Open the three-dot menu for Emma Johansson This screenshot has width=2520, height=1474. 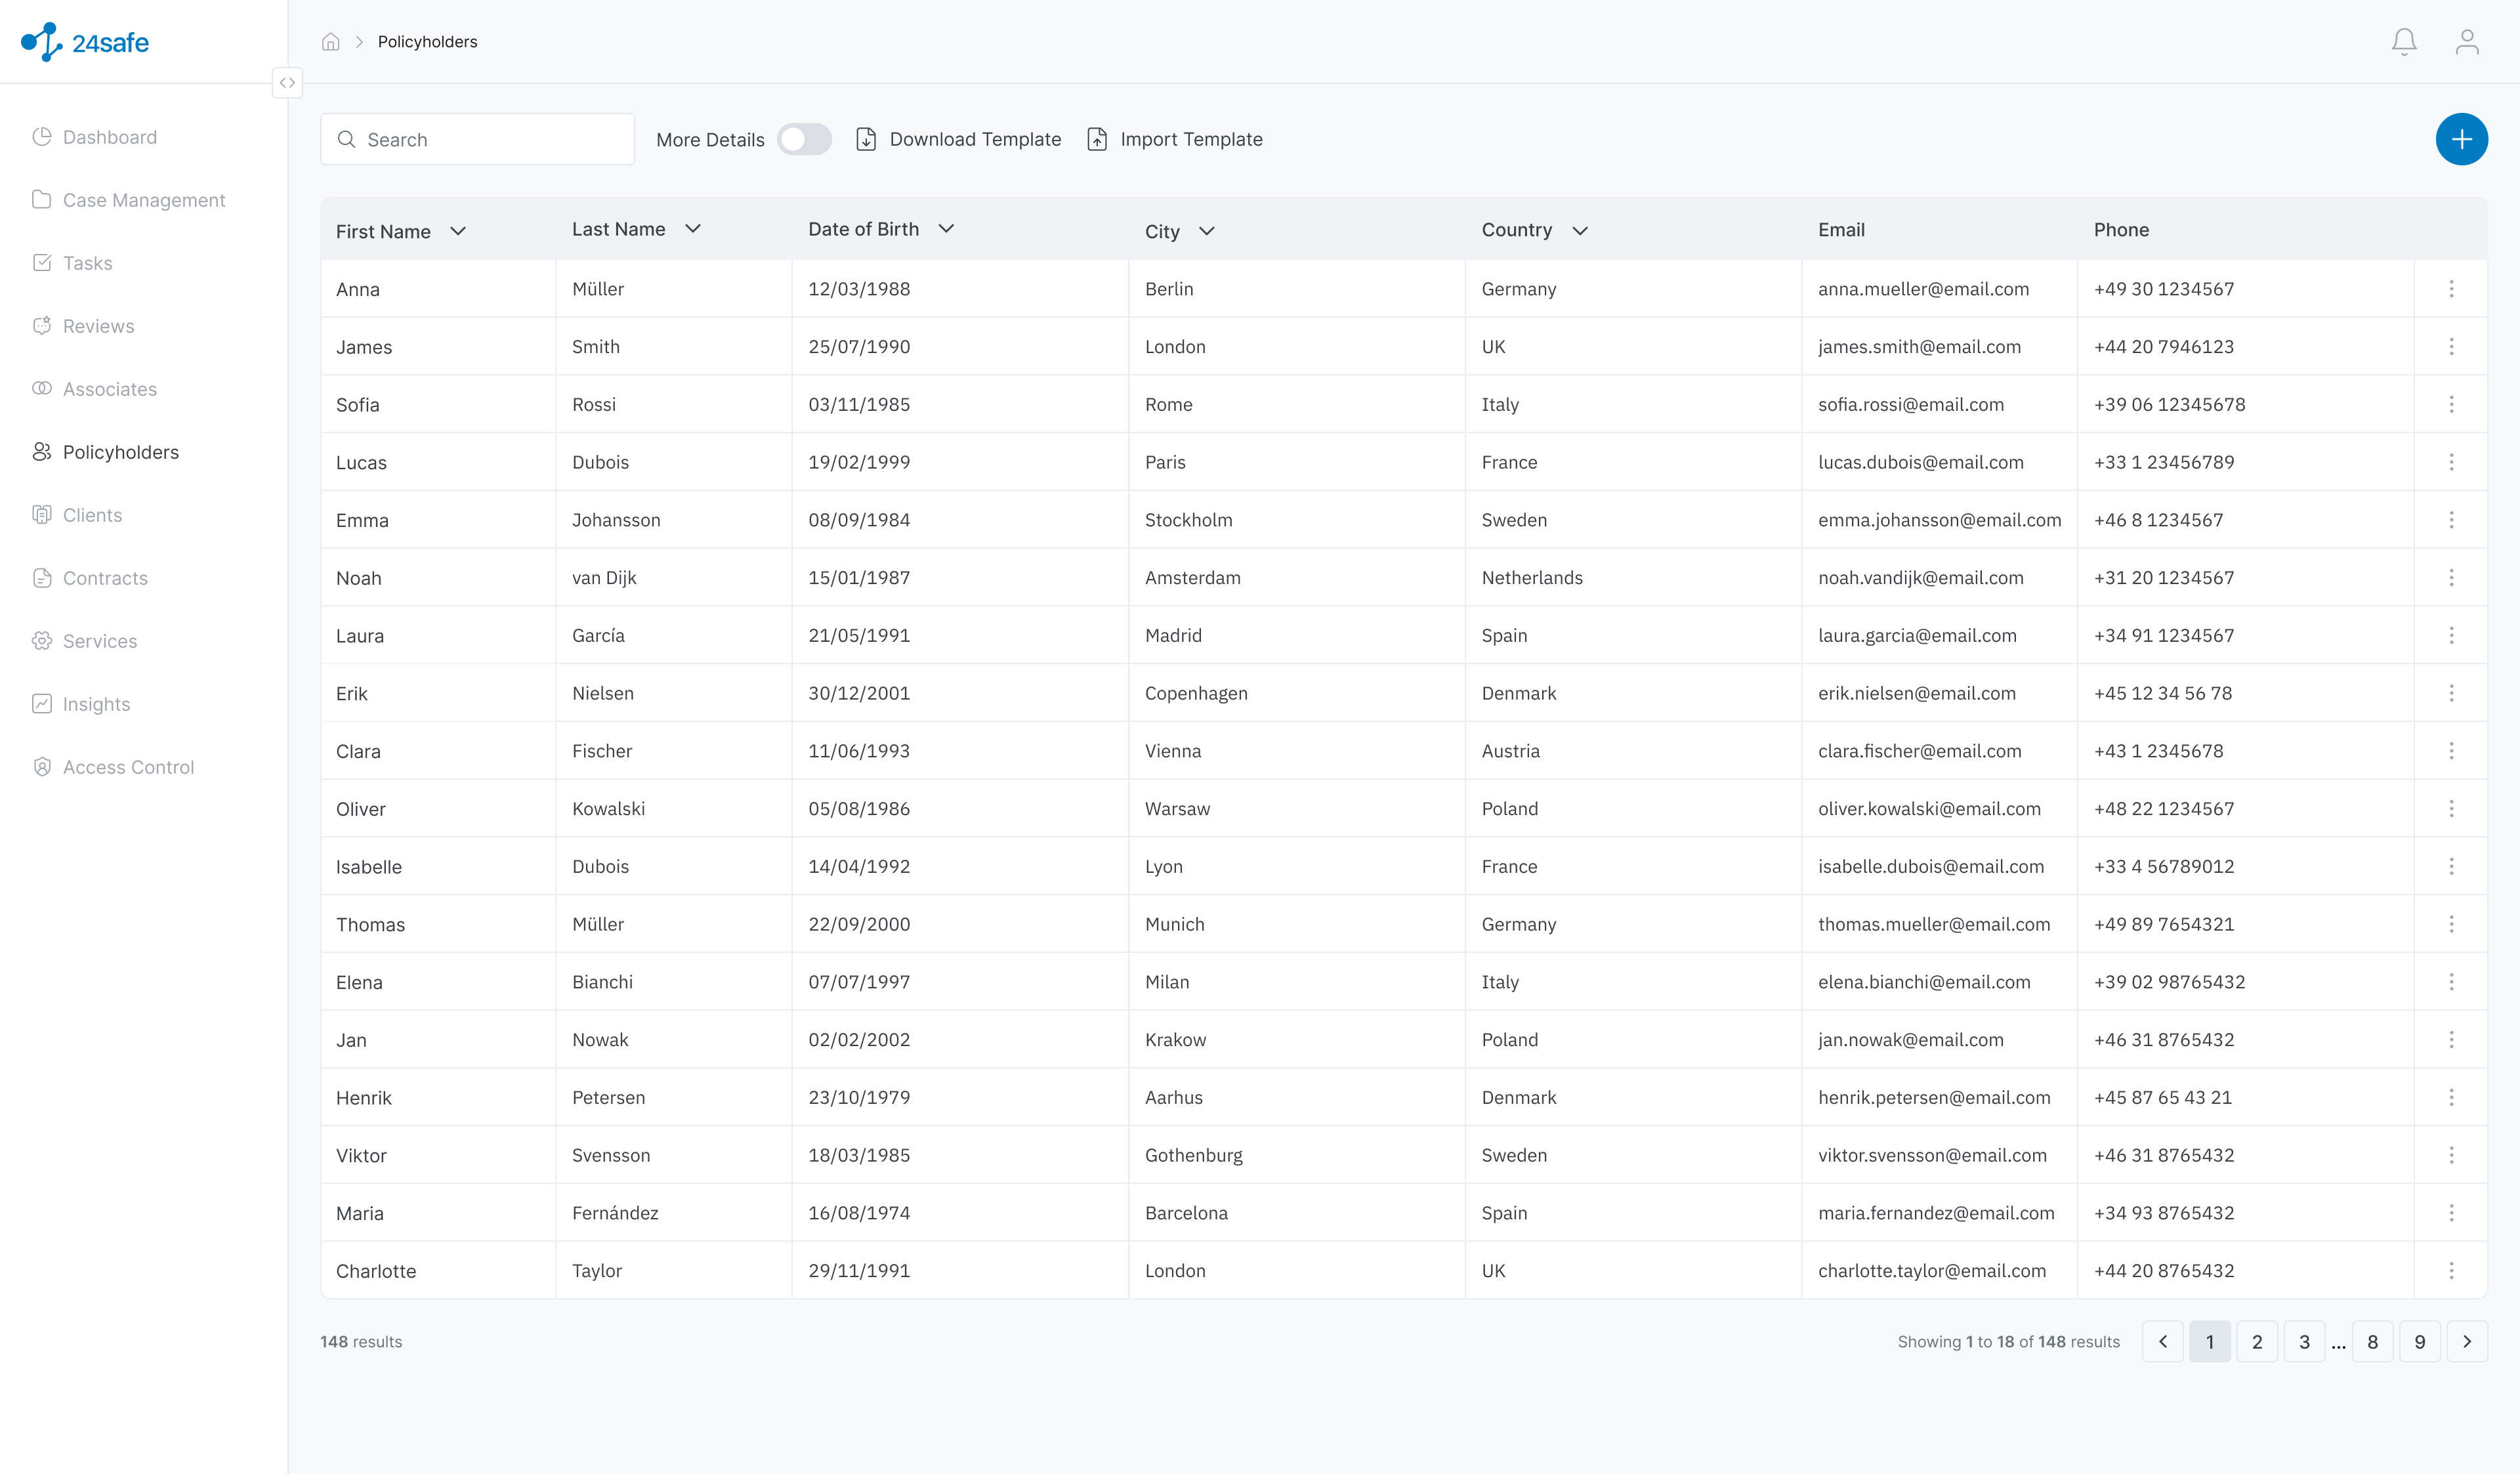coord(2451,520)
